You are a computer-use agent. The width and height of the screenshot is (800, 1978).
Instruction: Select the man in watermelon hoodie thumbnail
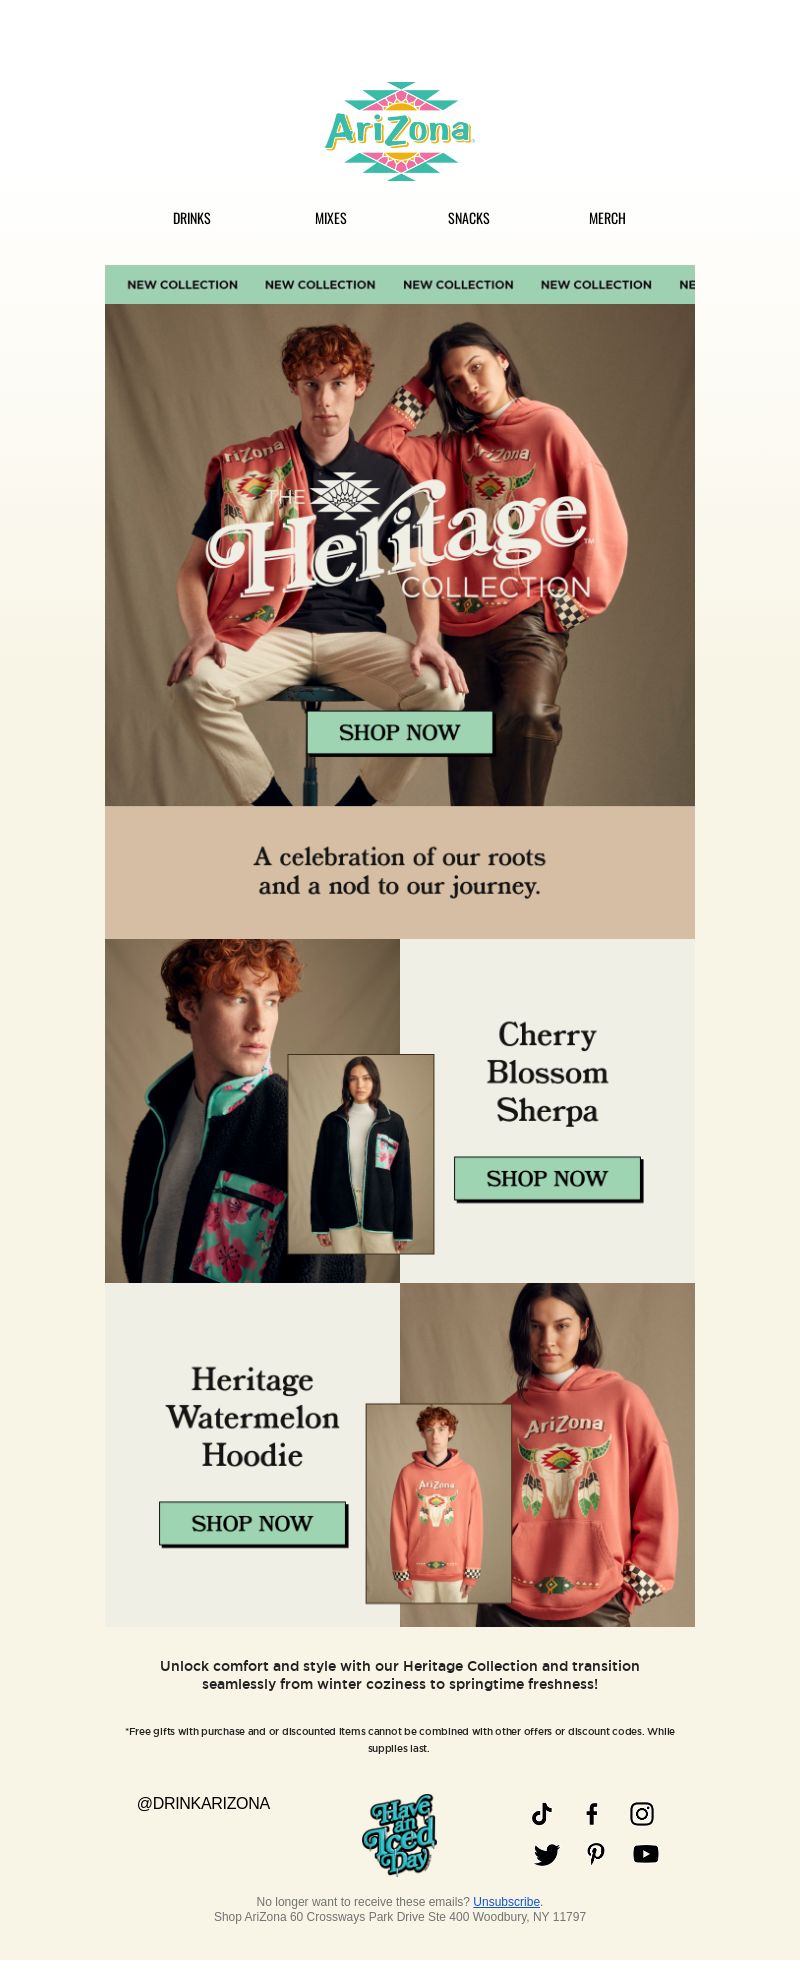click(x=439, y=1503)
